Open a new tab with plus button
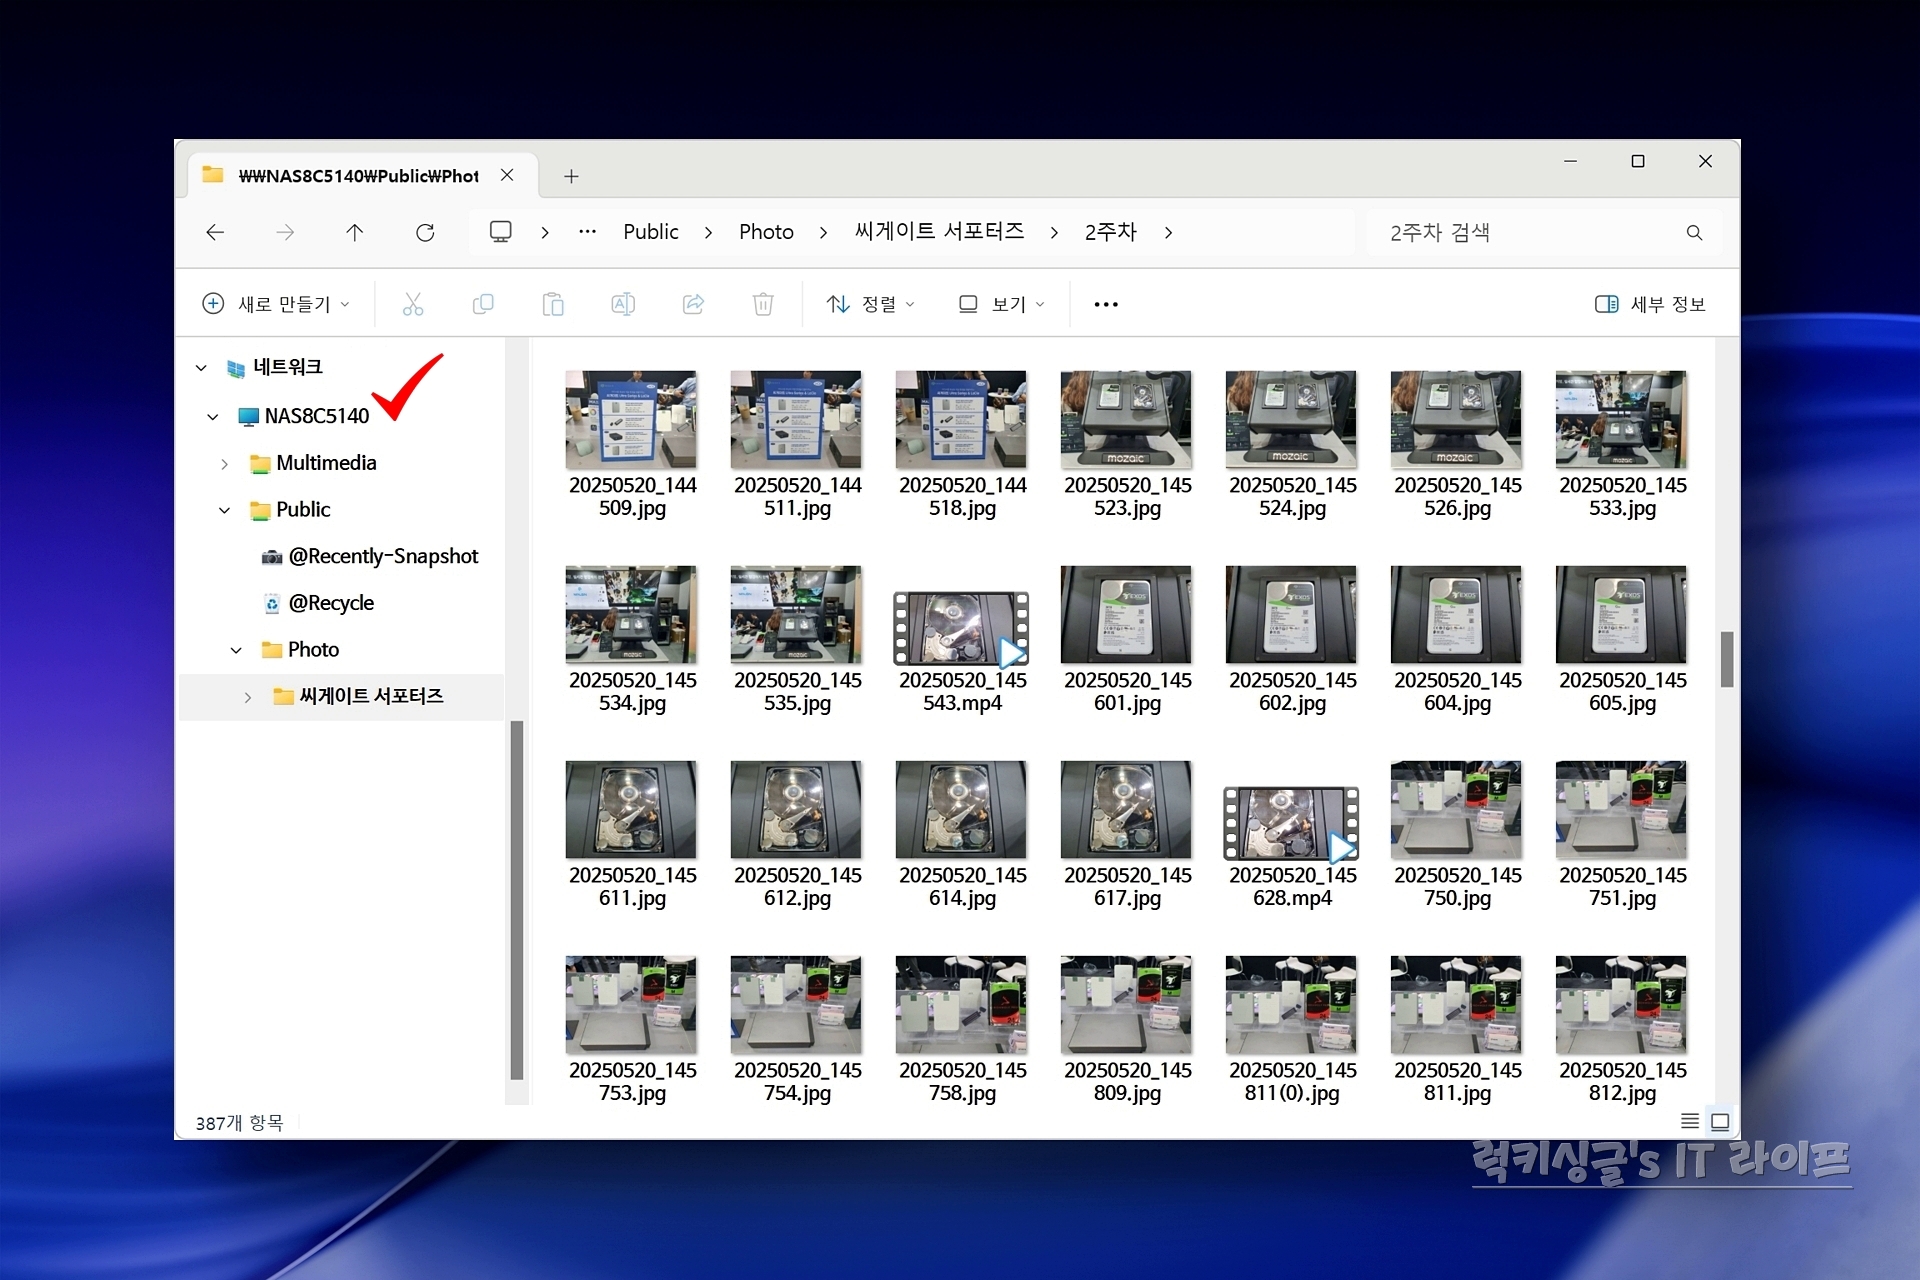 [571, 176]
